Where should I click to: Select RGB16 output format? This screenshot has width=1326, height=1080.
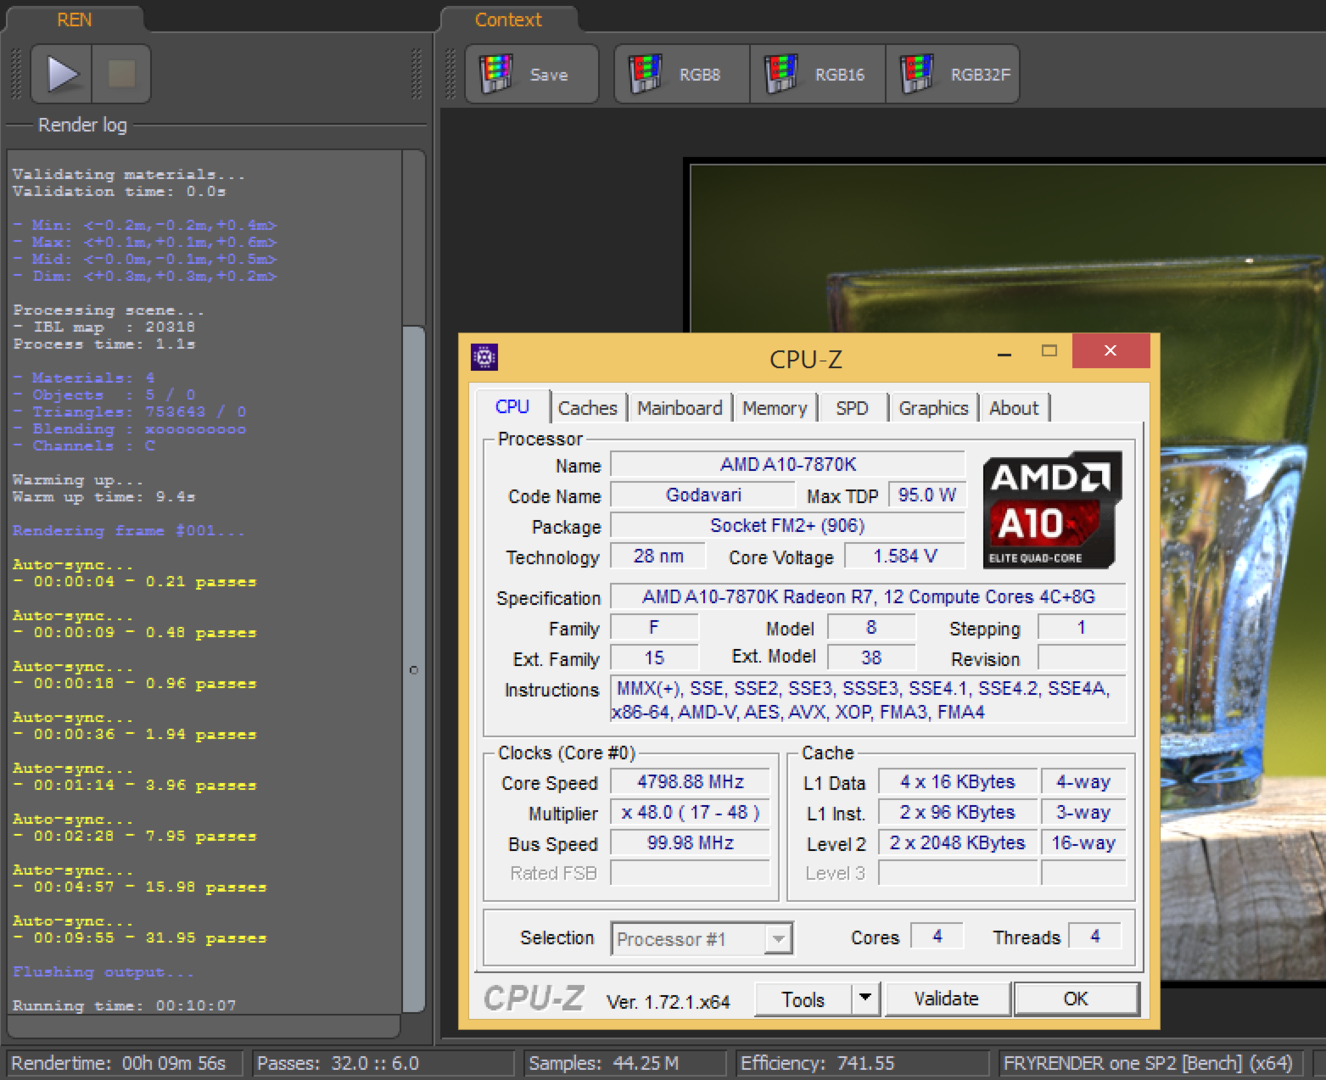coord(818,74)
